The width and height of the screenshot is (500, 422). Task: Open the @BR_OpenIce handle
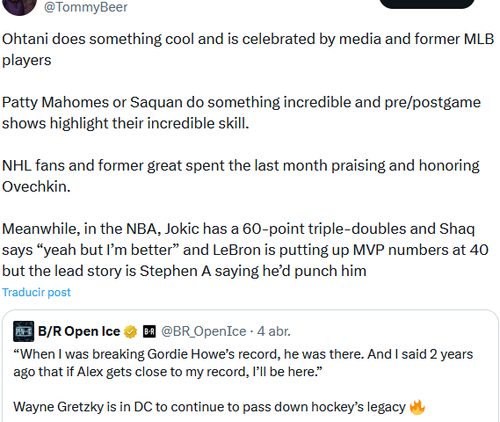pos(204,331)
